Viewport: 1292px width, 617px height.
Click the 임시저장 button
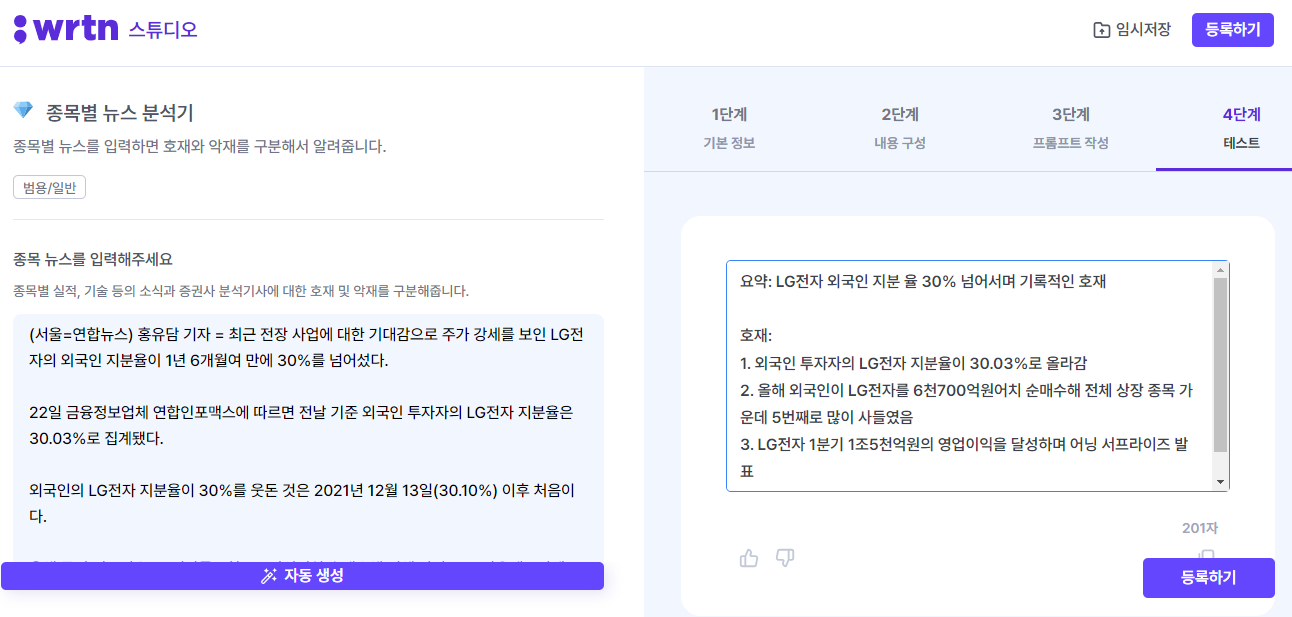(1132, 30)
